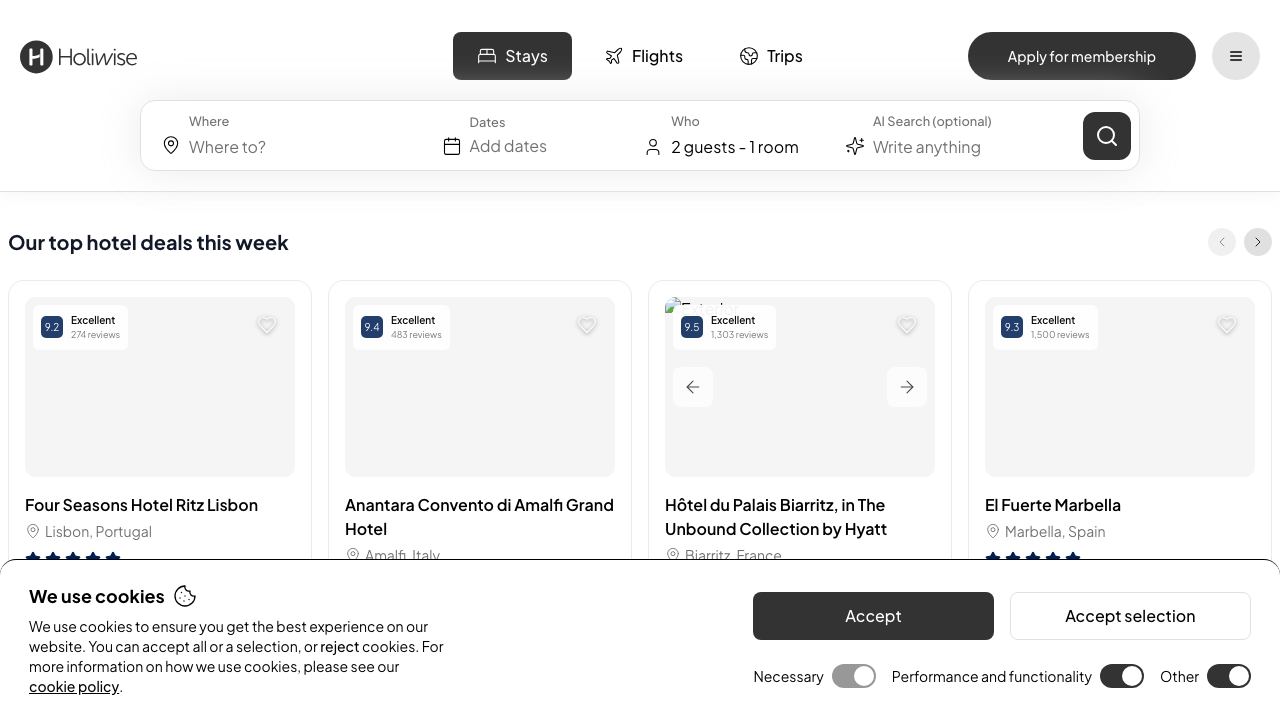Favorite El Fuerte Marbella heart

(x=1227, y=325)
